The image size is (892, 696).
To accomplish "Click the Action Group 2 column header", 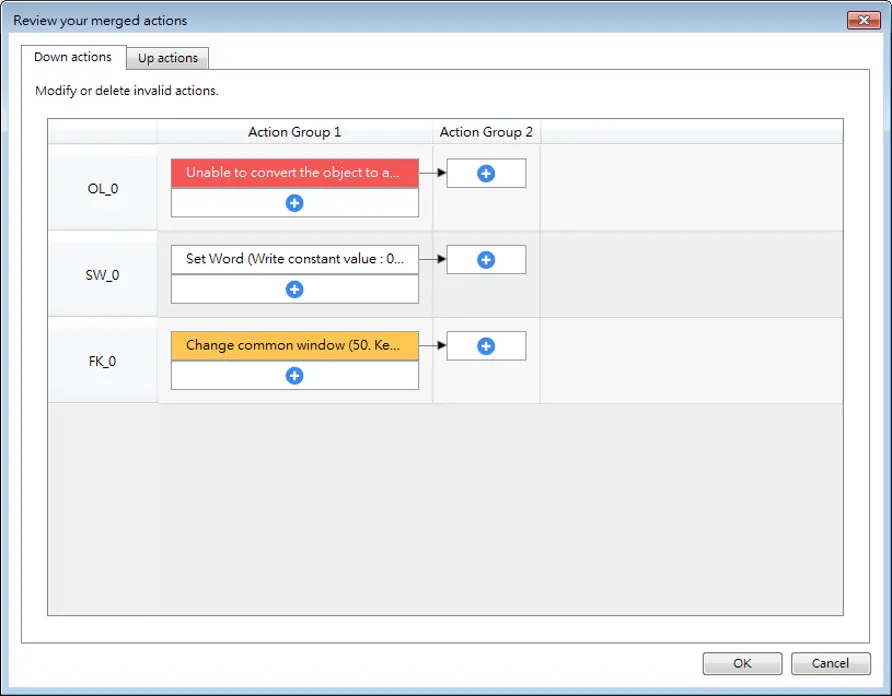I will coord(486,132).
